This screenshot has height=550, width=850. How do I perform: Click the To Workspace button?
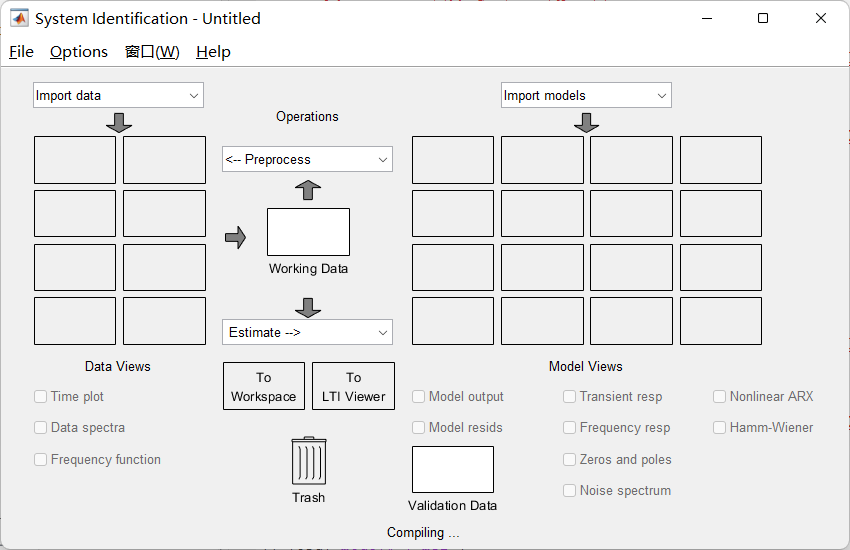264,387
